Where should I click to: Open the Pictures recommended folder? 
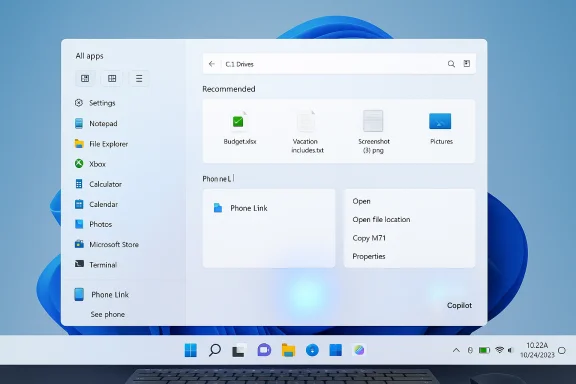pos(441,129)
